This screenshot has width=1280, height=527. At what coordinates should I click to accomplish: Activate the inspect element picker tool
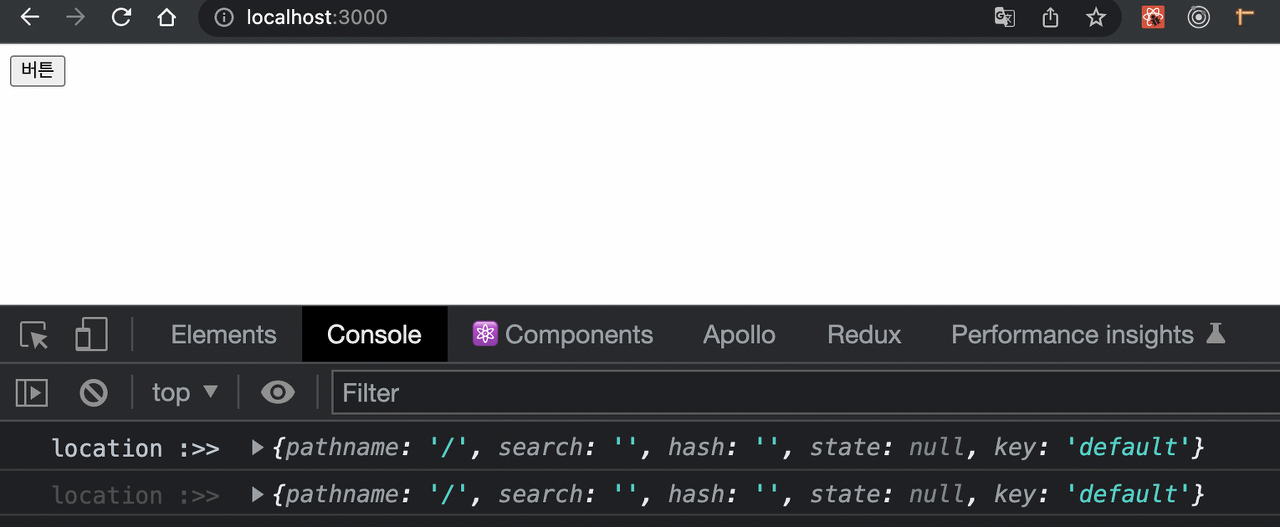tap(34, 335)
